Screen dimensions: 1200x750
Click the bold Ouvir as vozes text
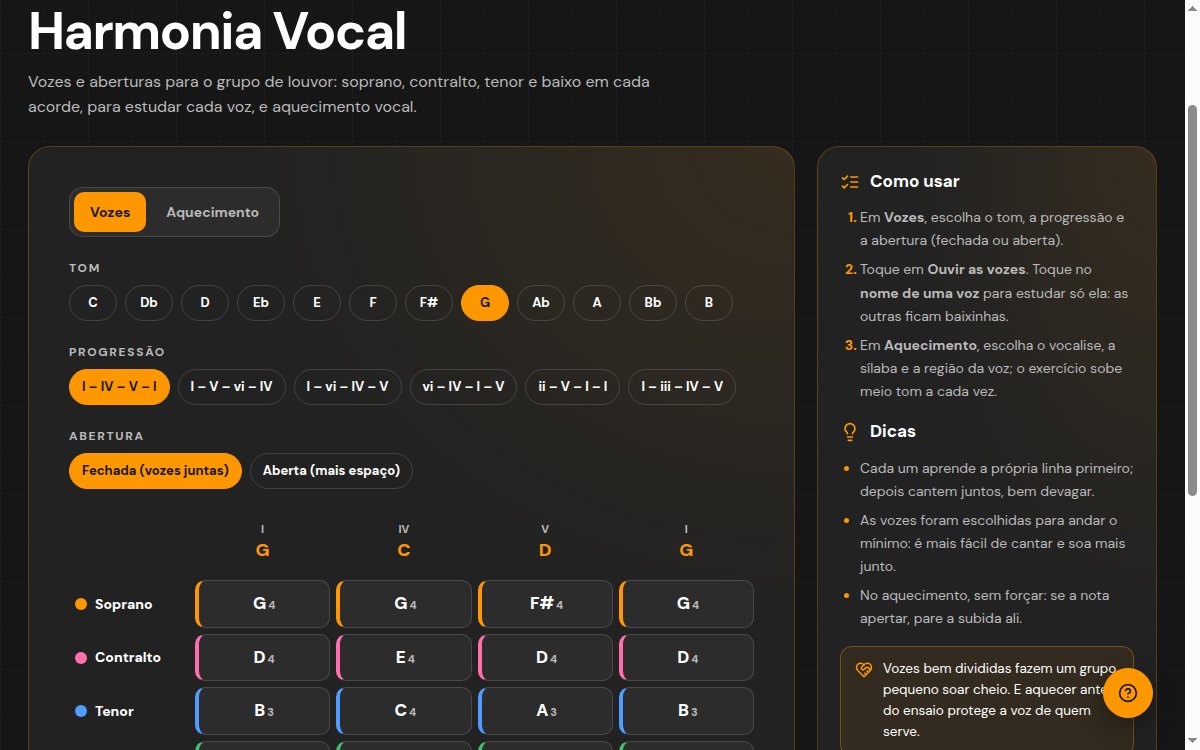[979, 270]
